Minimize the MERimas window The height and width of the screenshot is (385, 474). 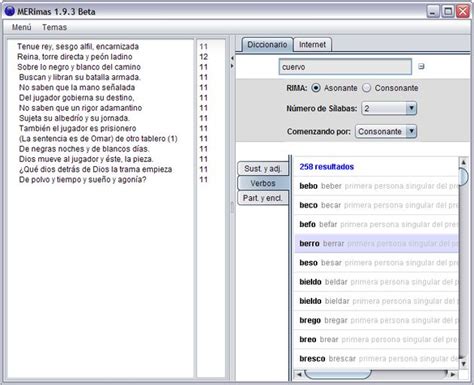click(x=433, y=12)
